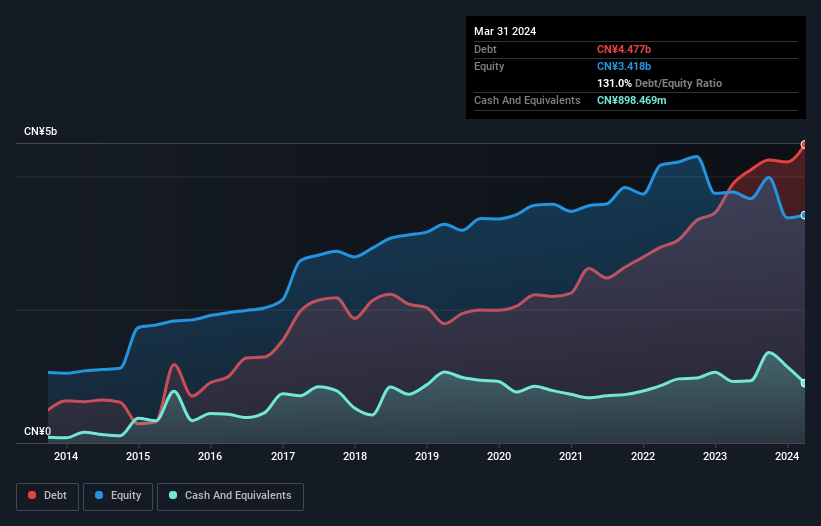Toggle Cash And Equivalents legend button
Image resolution: width=821 pixels, height=526 pixels.
coord(230,496)
